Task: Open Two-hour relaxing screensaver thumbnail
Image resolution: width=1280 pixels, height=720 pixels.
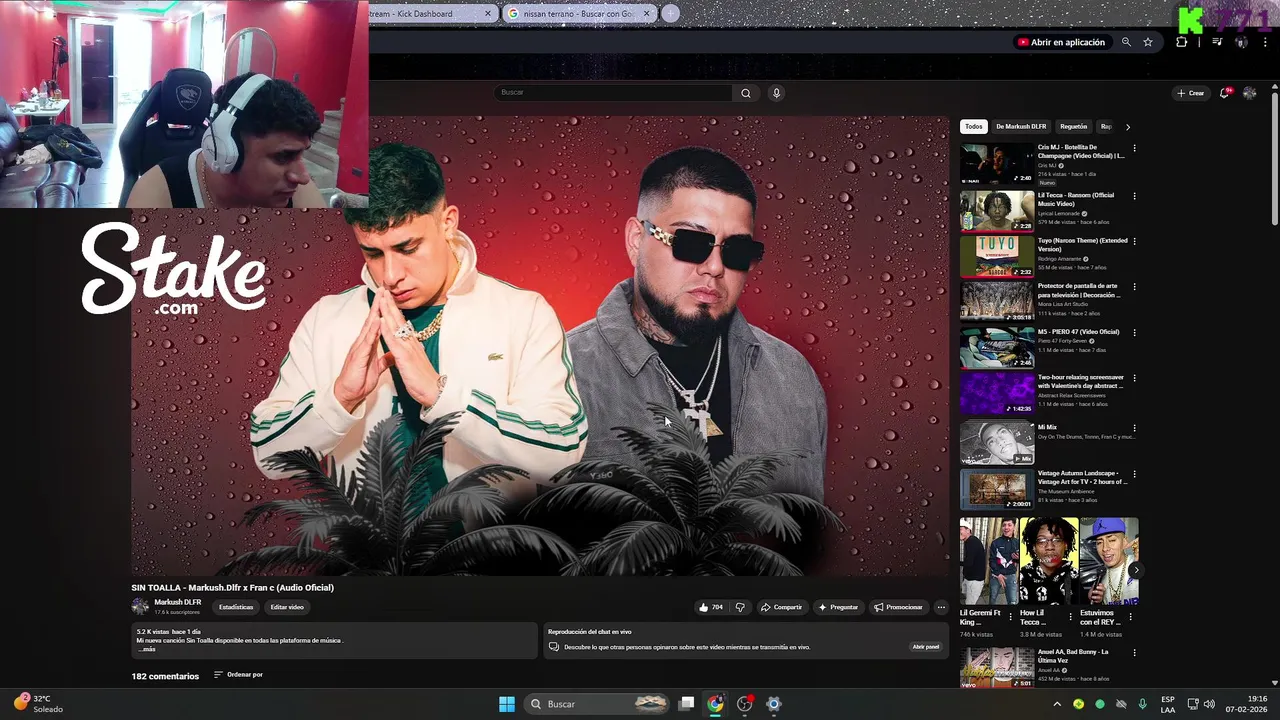Action: click(997, 393)
